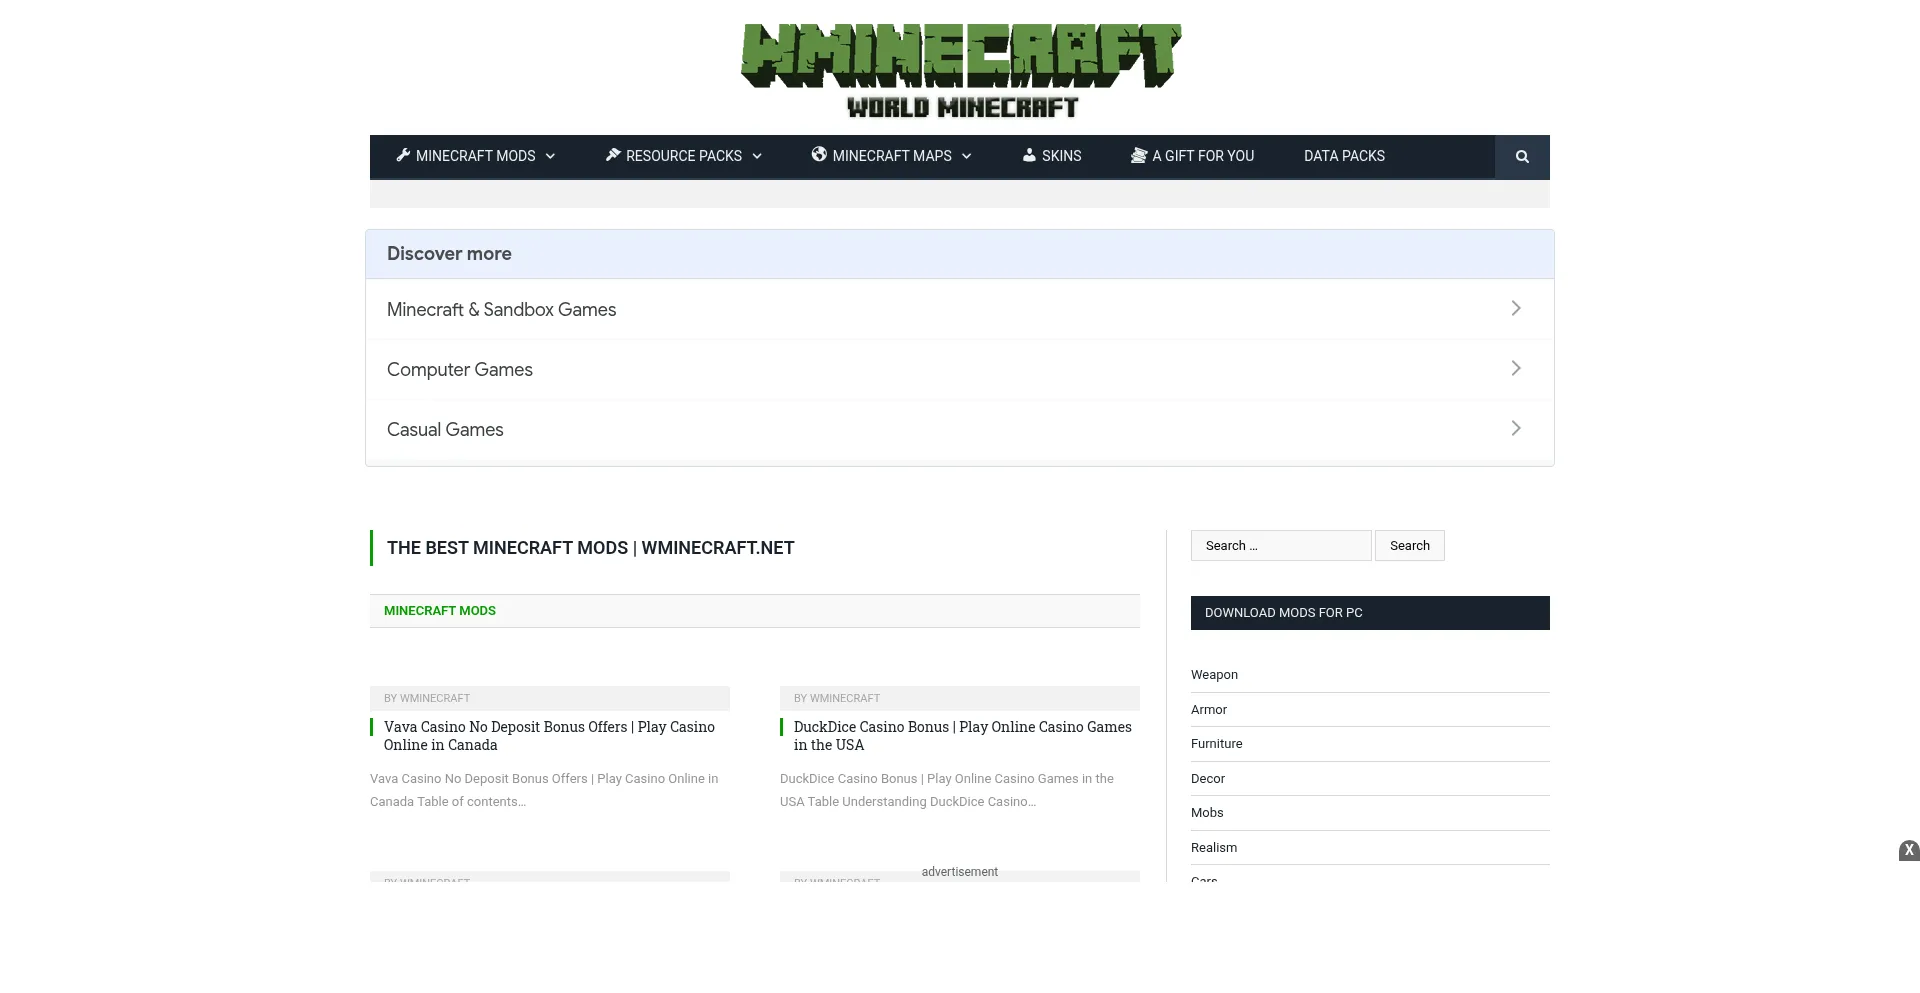
Task: Click the wrench icon beside Minecraft Mods
Action: coord(403,155)
